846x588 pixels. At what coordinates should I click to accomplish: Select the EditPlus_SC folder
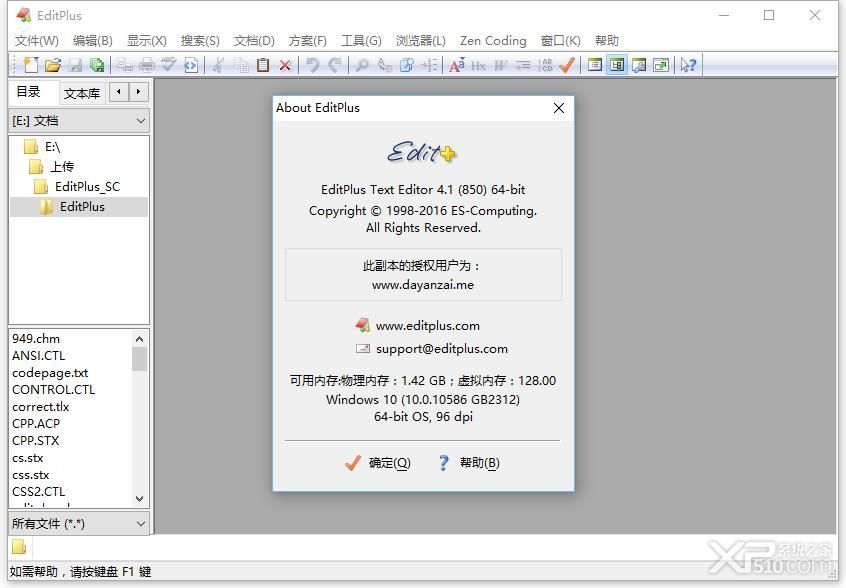[87, 187]
